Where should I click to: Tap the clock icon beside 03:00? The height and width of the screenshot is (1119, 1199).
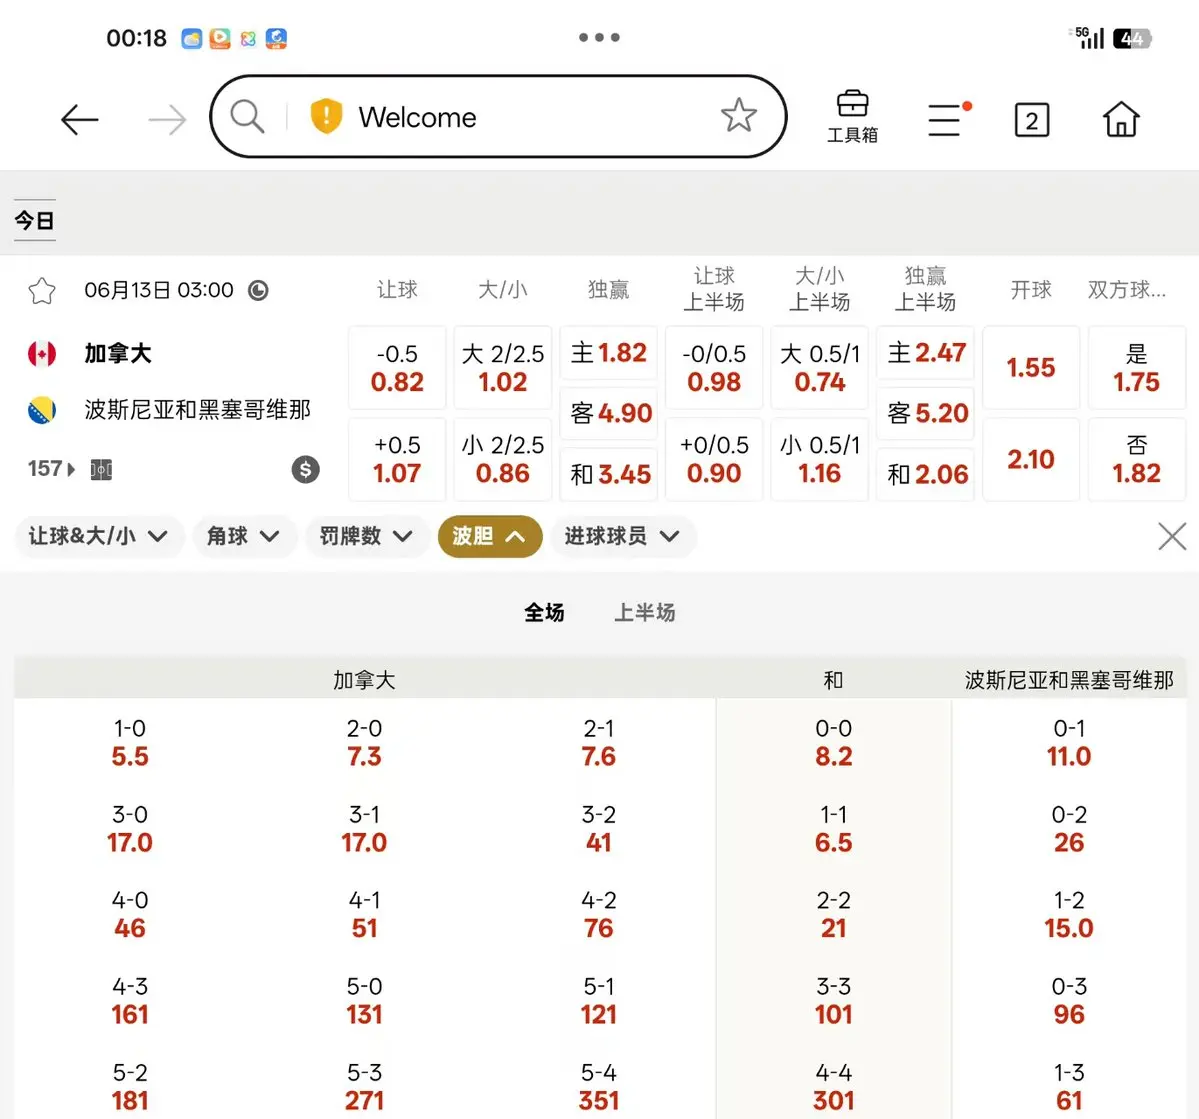(x=258, y=291)
